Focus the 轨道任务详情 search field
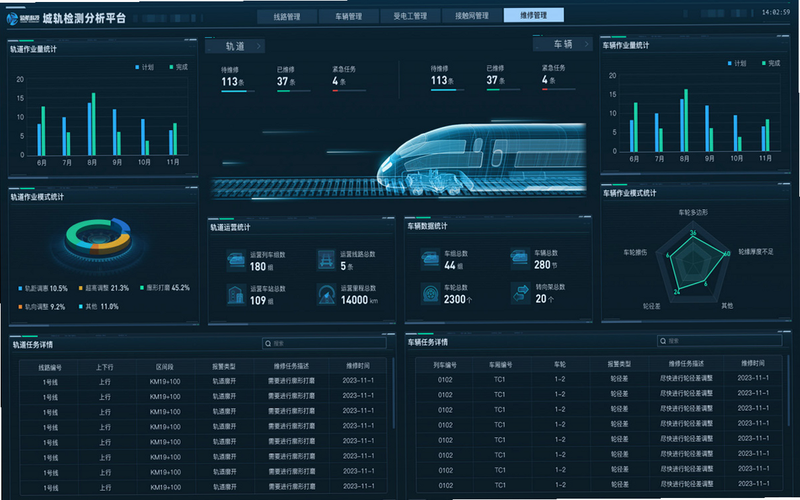The height and width of the screenshot is (500, 800). tap(324, 343)
